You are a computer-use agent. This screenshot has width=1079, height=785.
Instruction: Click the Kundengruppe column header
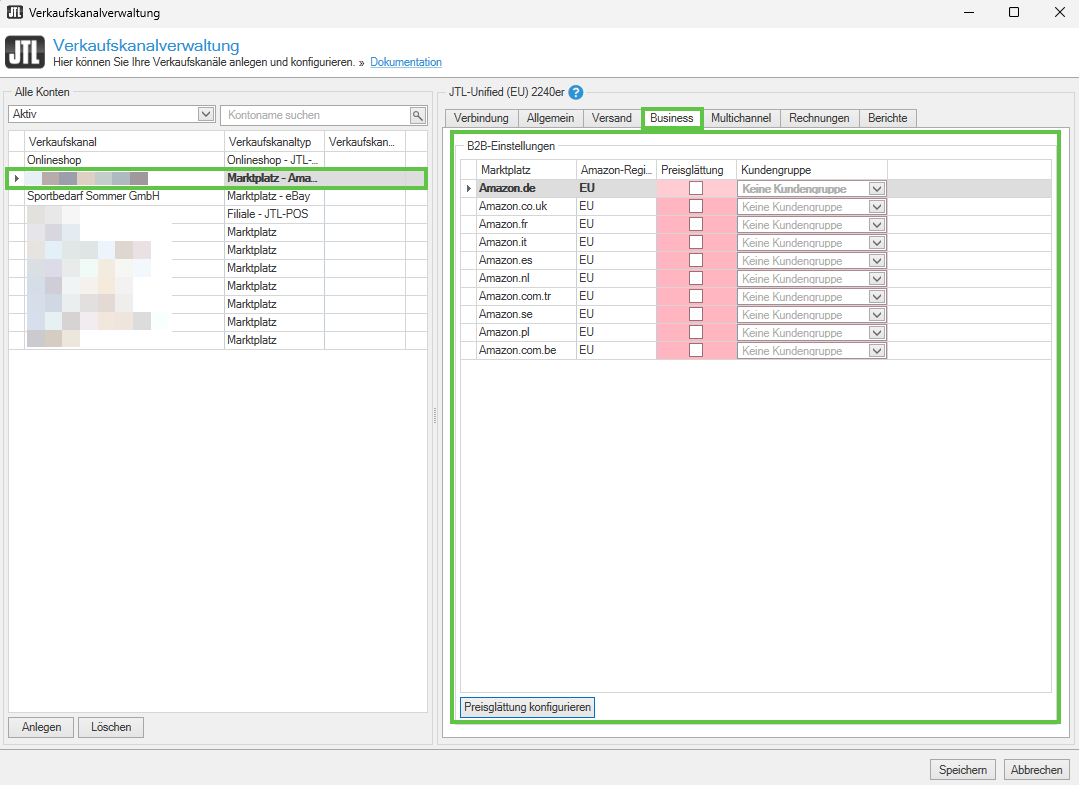(812, 169)
